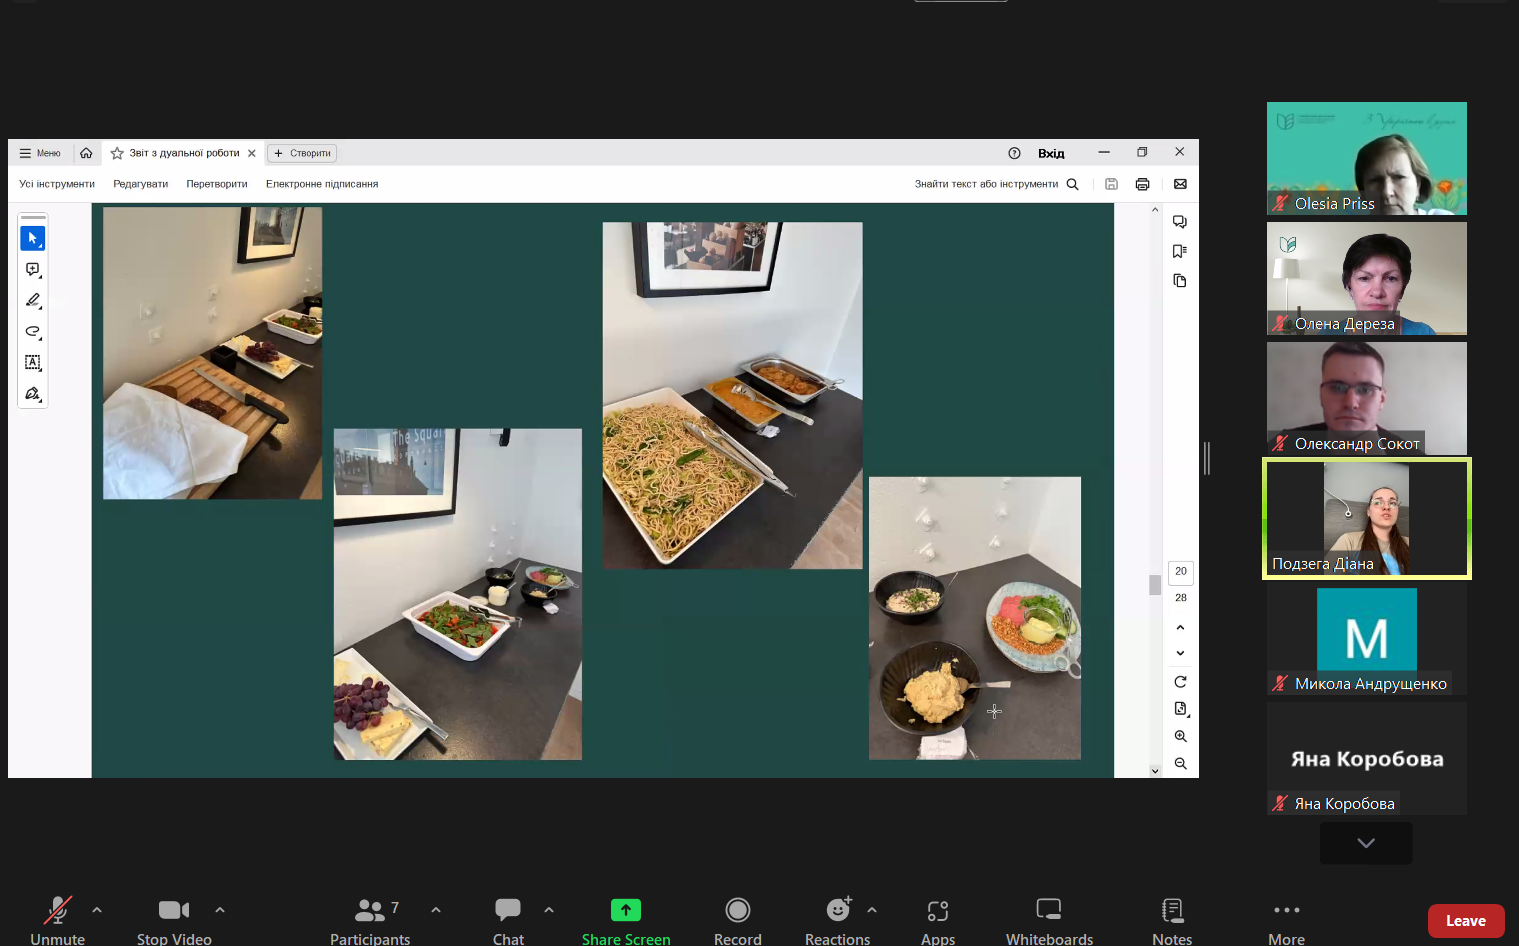Click the print icon in PDF viewer
The height and width of the screenshot is (946, 1519).
point(1142,184)
